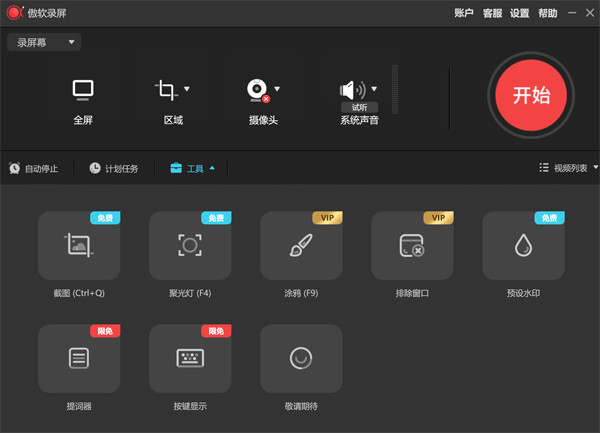Click the 按键显示 caption text
The height and width of the screenshot is (433, 600).
click(190, 406)
